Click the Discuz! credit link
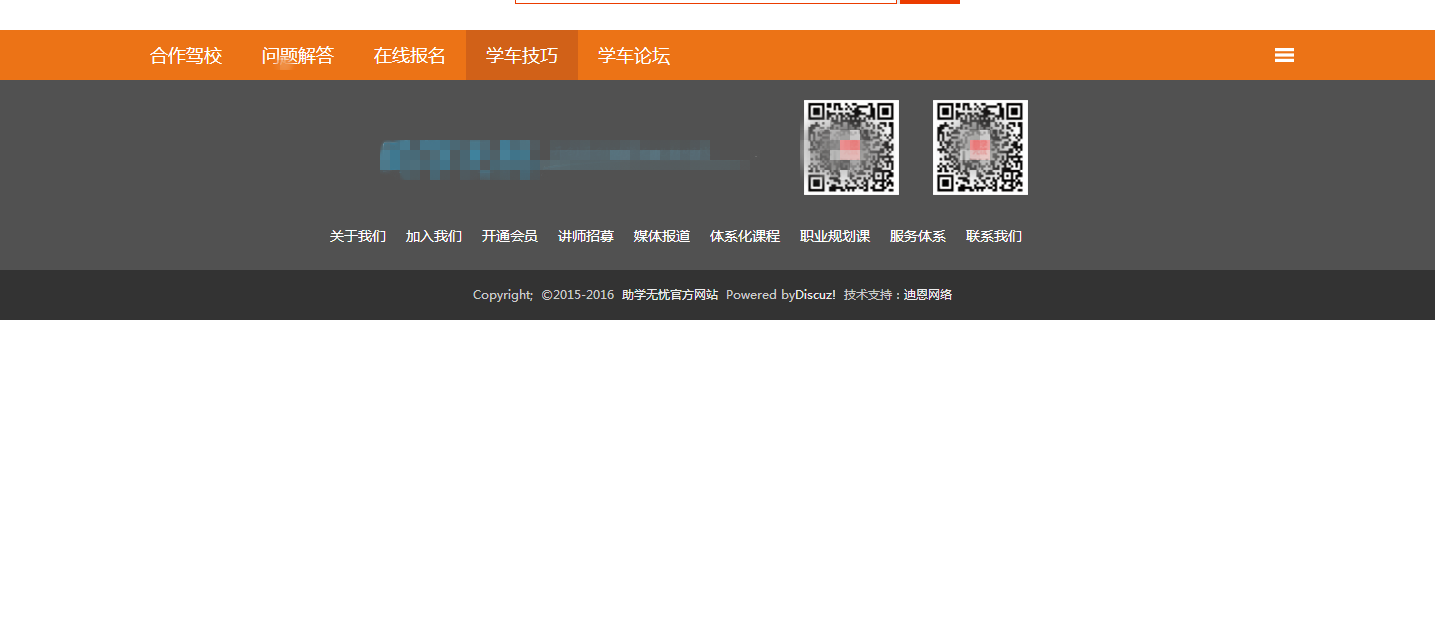This screenshot has height=641, width=1435. (x=817, y=295)
